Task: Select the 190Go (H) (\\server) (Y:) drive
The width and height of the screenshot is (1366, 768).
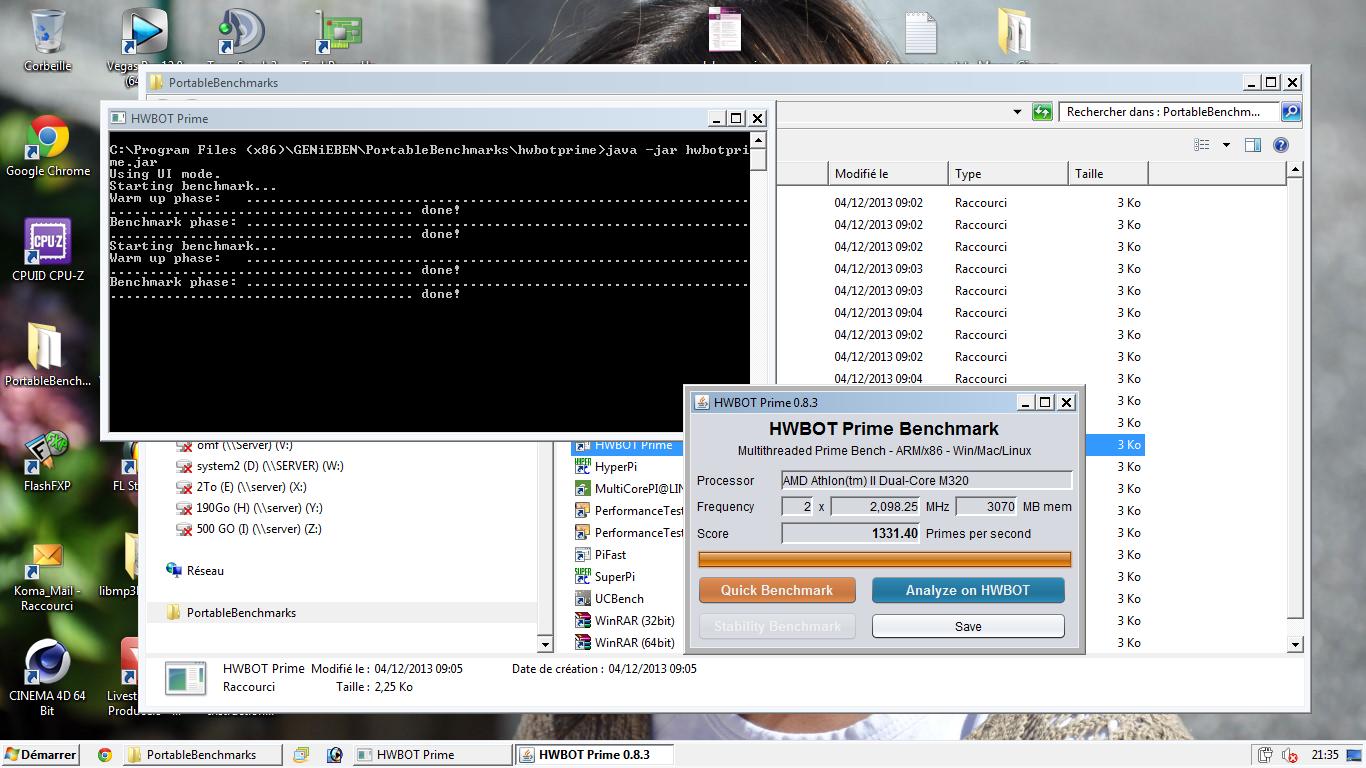Action: 249,508
